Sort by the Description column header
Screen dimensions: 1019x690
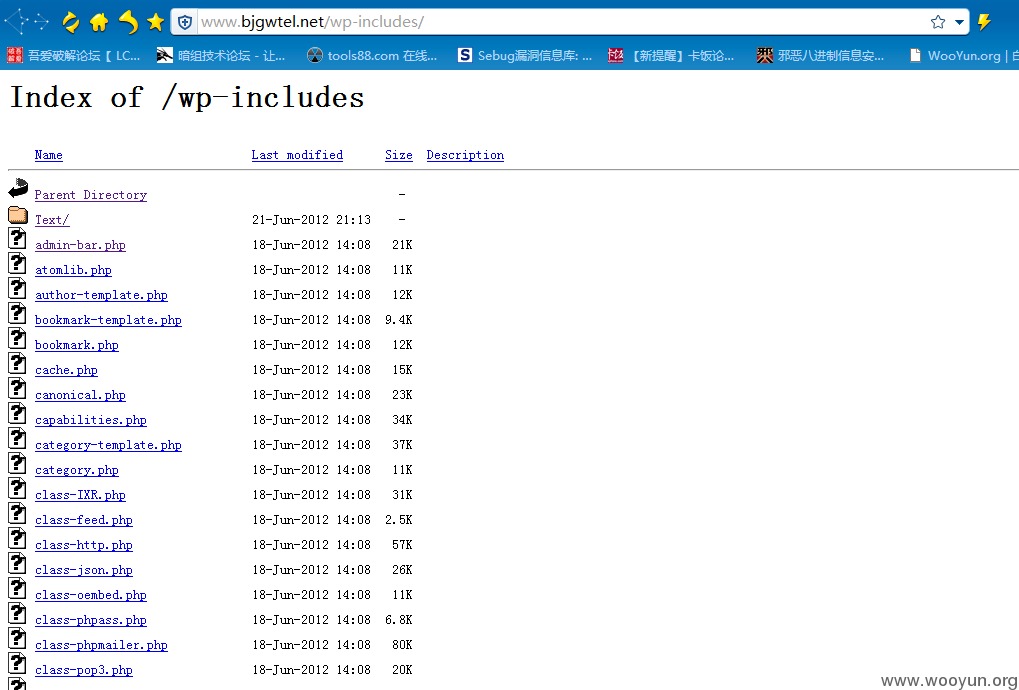click(465, 155)
